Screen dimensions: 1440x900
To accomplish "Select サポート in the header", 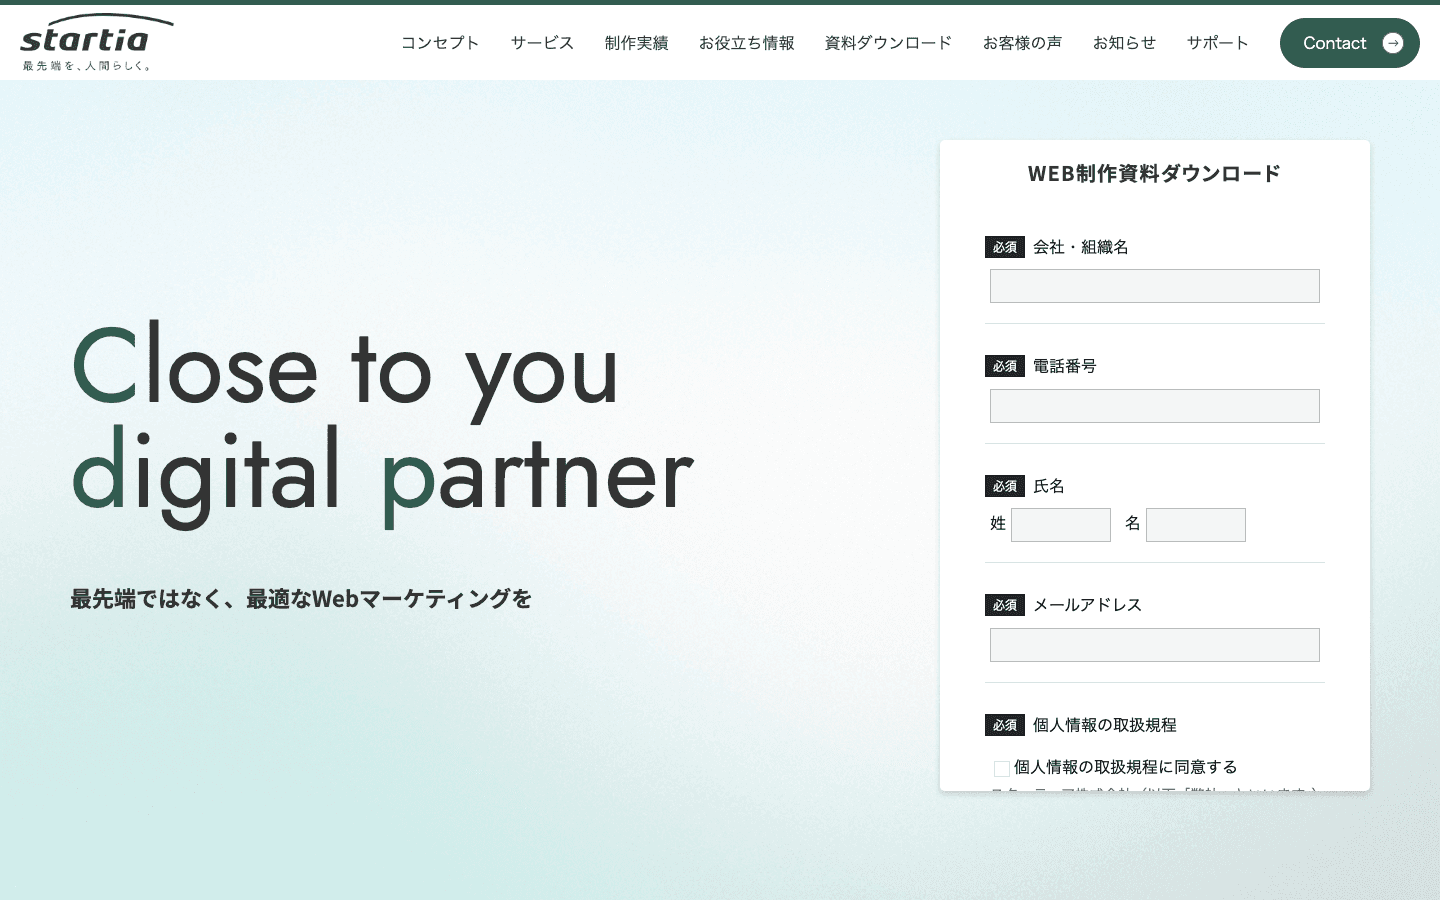I will pos(1217,43).
